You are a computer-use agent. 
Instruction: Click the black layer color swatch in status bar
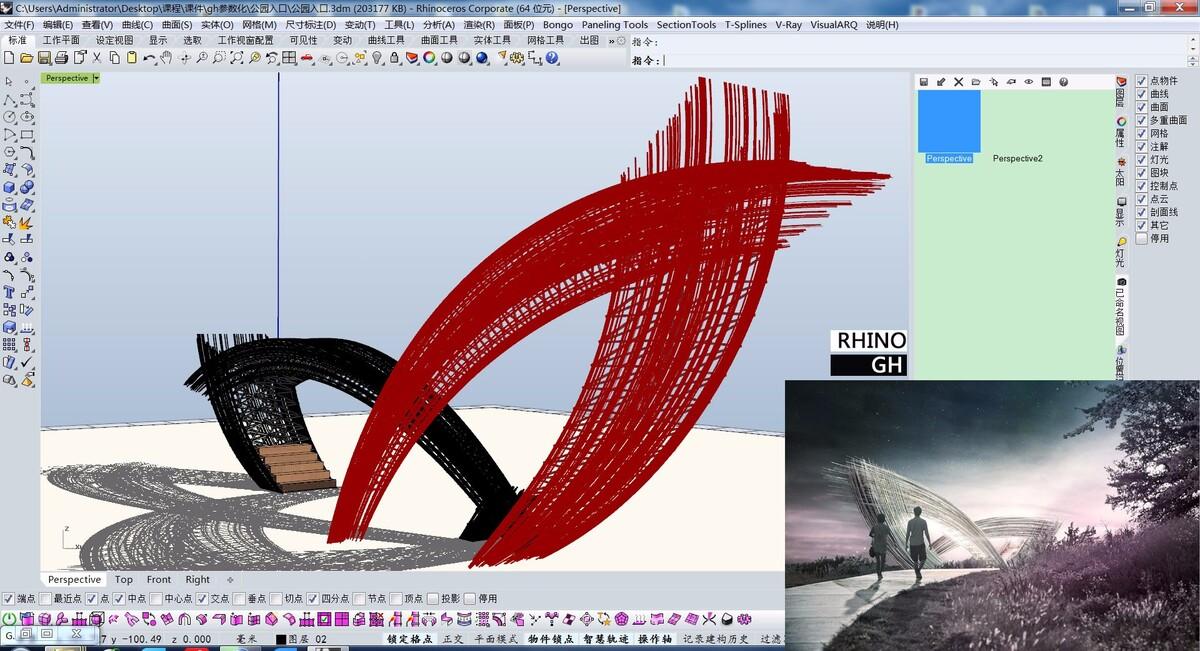coord(281,639)
